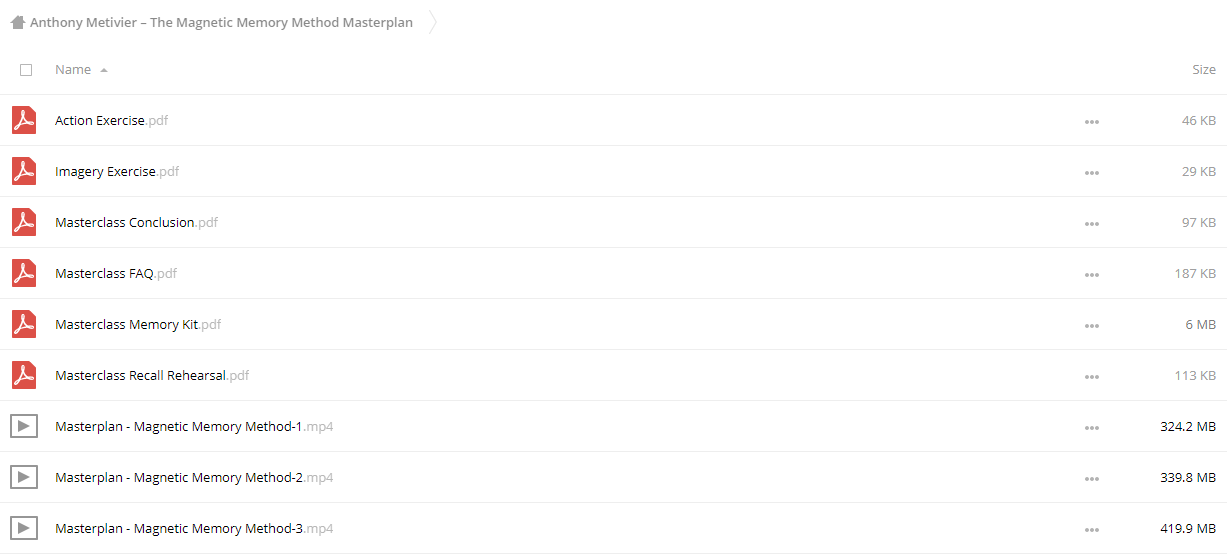Sort files using the Name arrow

pyautogui.click(x=104, y=70)
